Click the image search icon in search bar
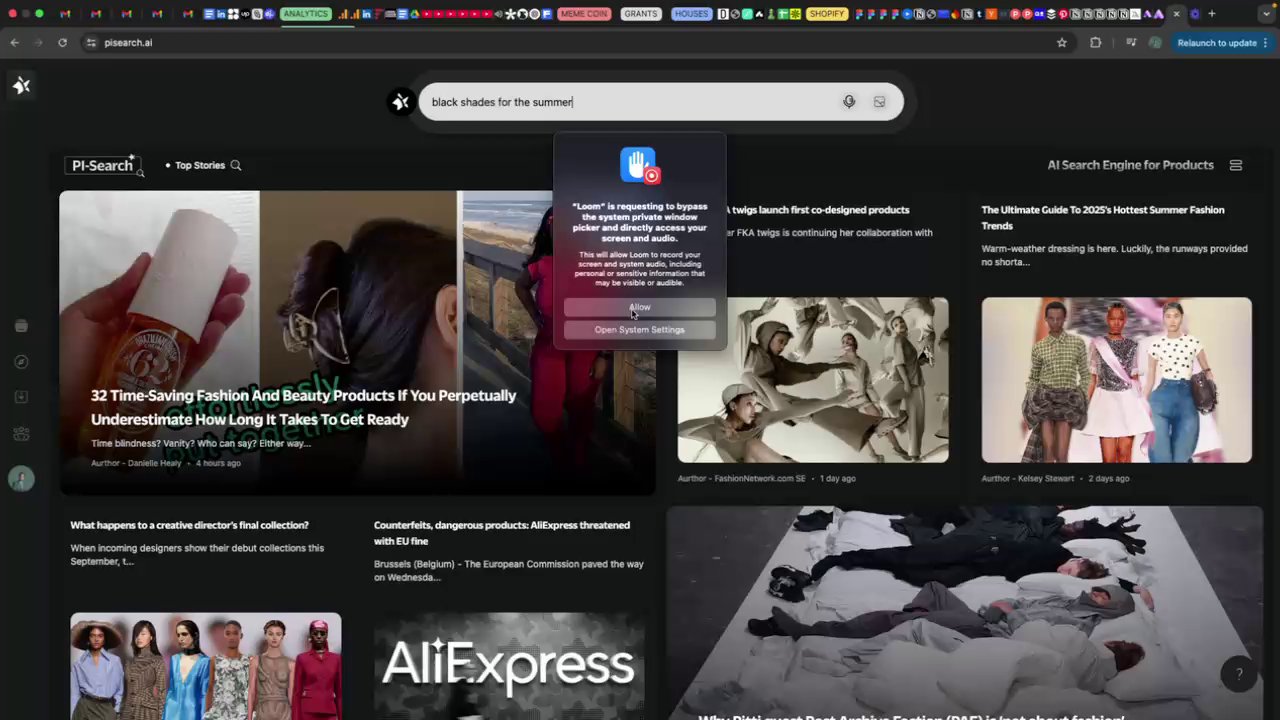 (879, 102)
